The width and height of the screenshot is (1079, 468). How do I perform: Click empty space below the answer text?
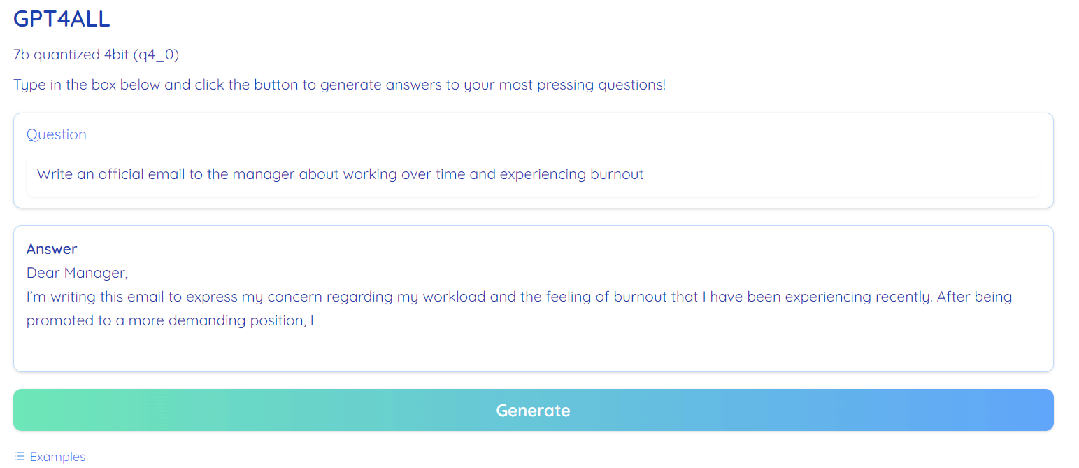click(532, 350)
